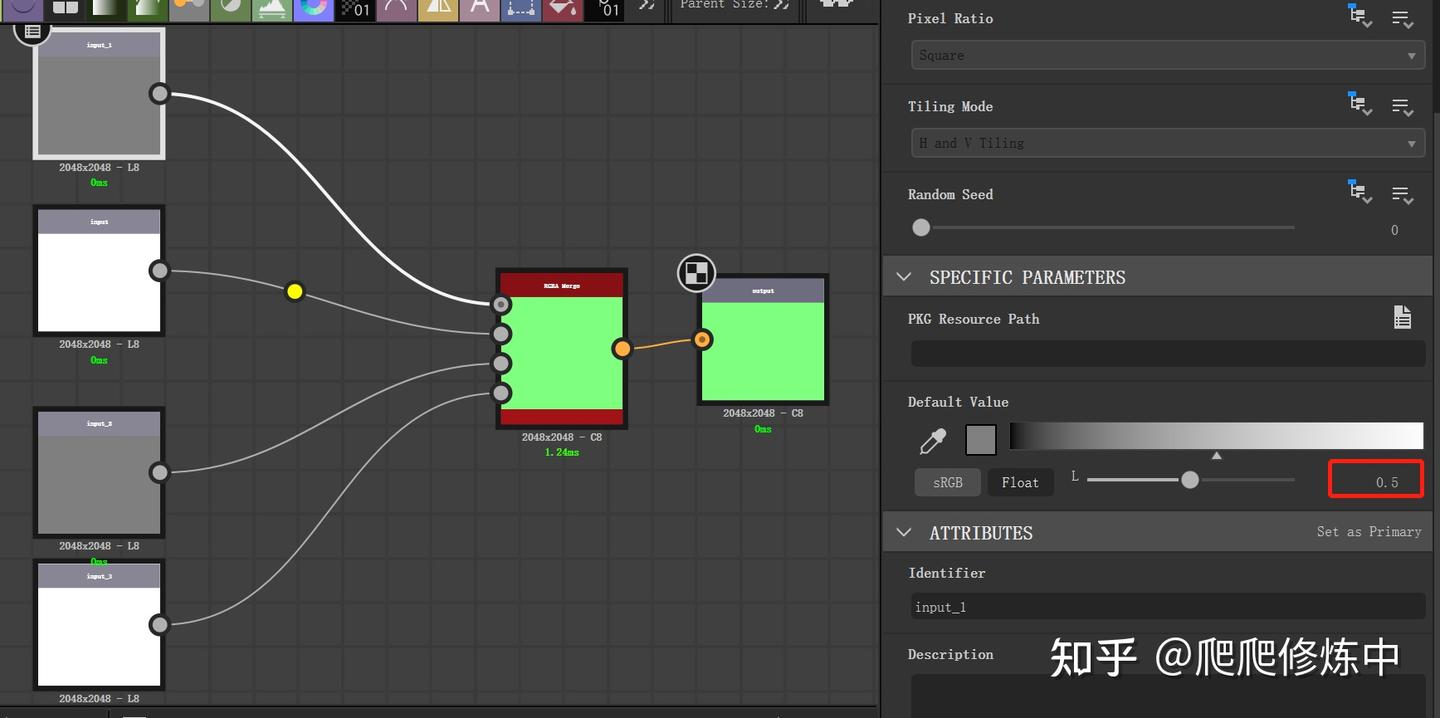
Task: Click the Tiling Mode label
Action: pos(951,106)
